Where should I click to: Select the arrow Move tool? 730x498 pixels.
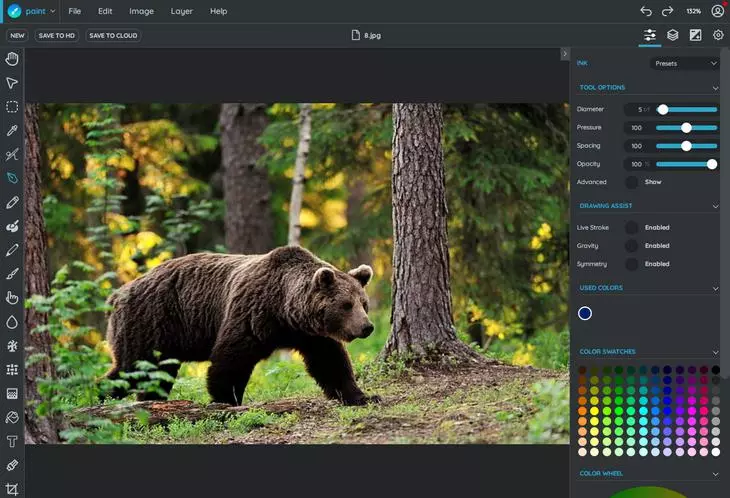[12, 83]
